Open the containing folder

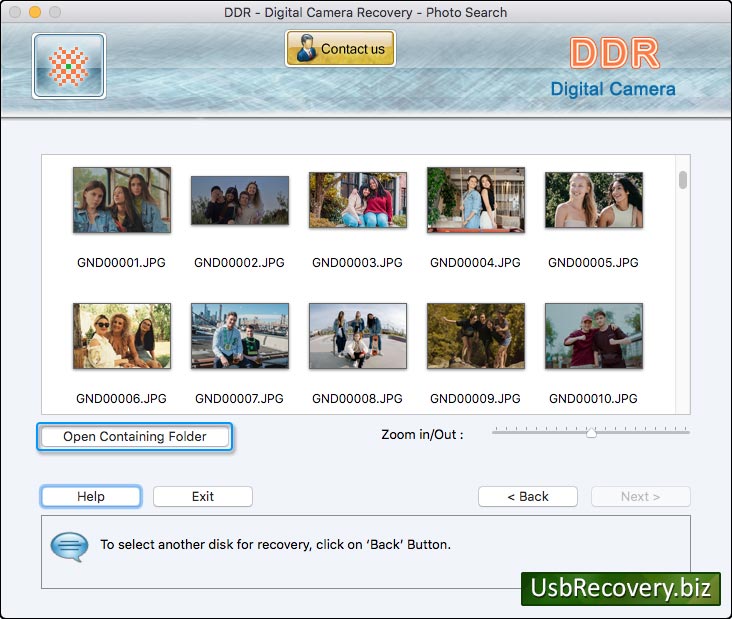pos(134,436)
